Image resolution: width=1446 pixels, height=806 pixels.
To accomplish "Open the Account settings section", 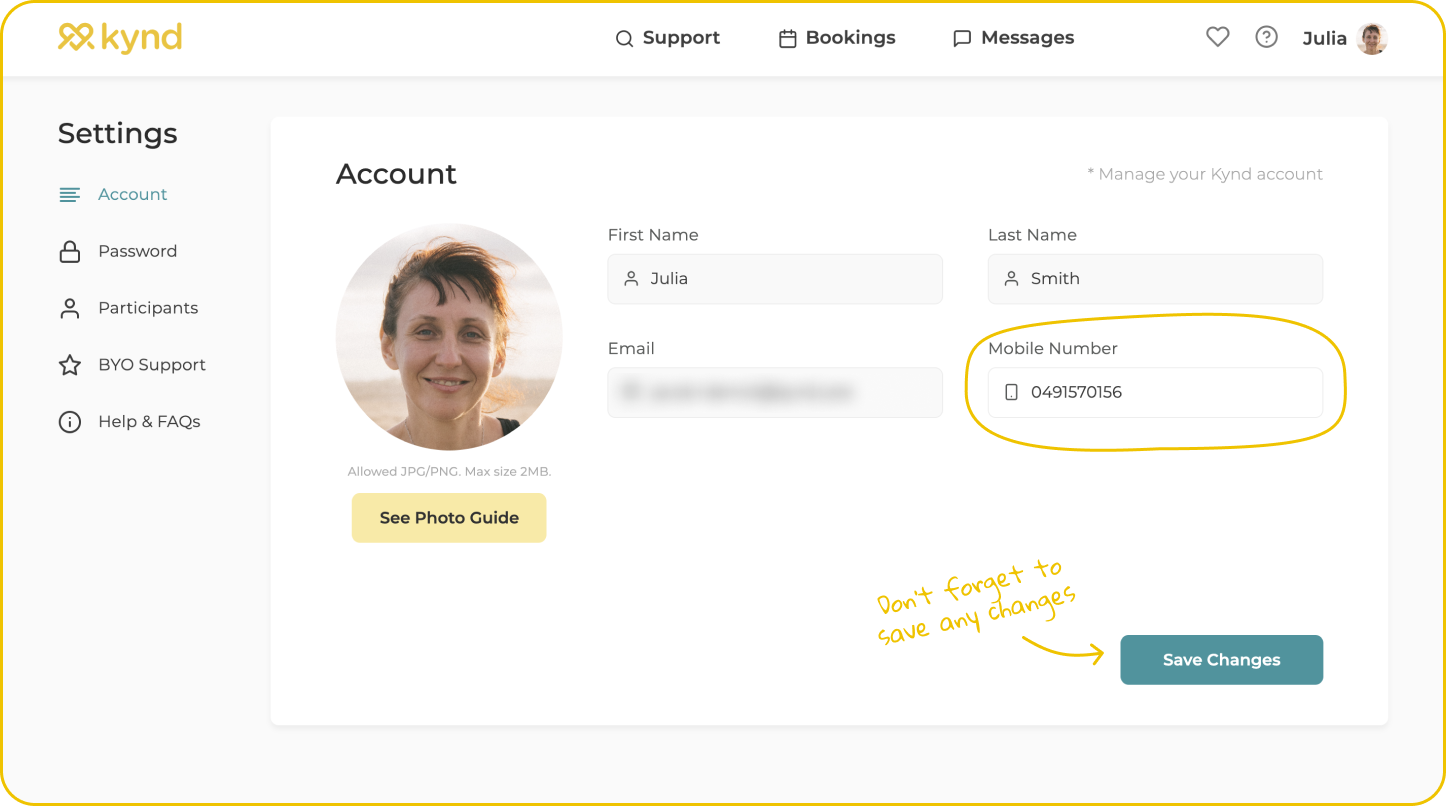I will [132, 194].
